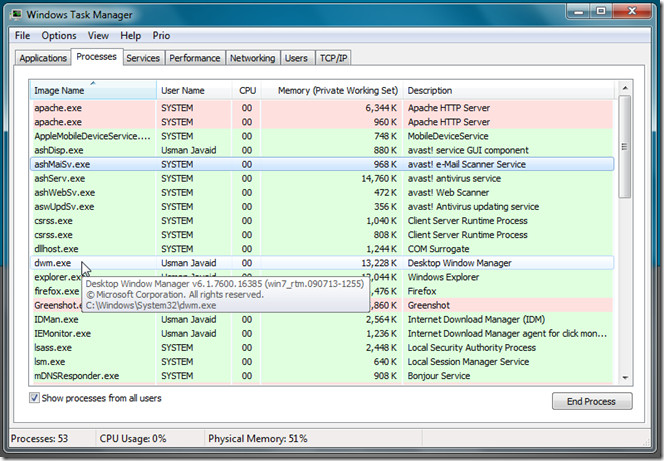Click the scroll up arrow of process list
Image resolution: width=664 pixels, height=461 pixels.
click(x=625, y=88)
